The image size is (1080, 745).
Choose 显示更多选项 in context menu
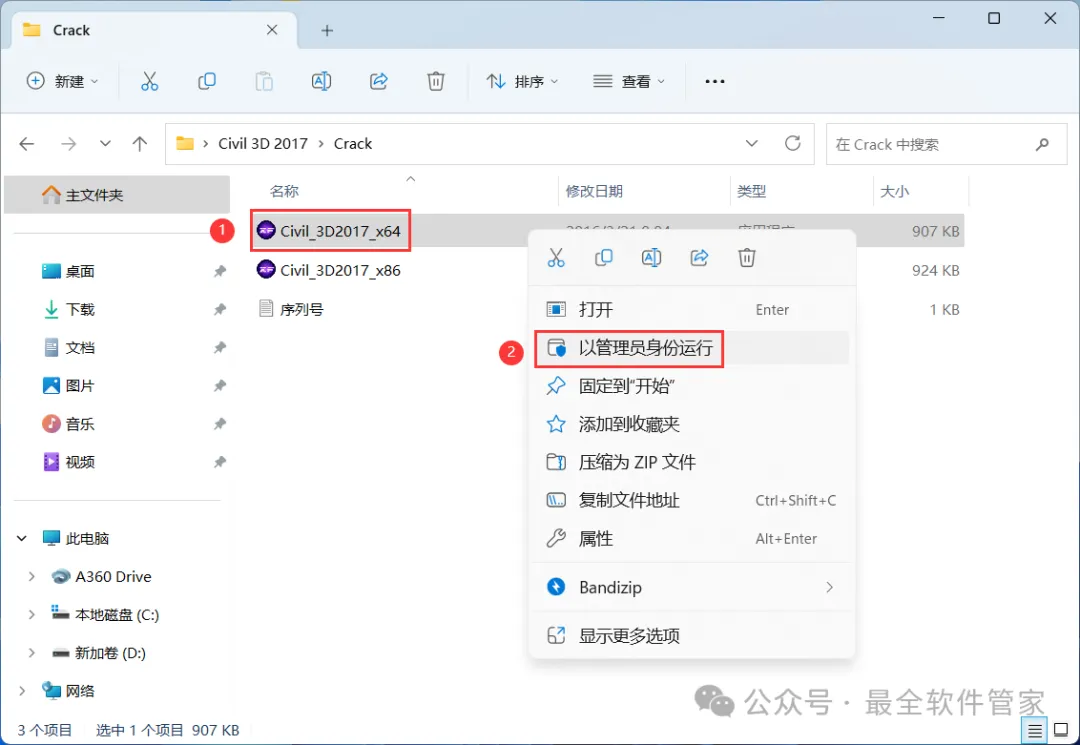692,636
